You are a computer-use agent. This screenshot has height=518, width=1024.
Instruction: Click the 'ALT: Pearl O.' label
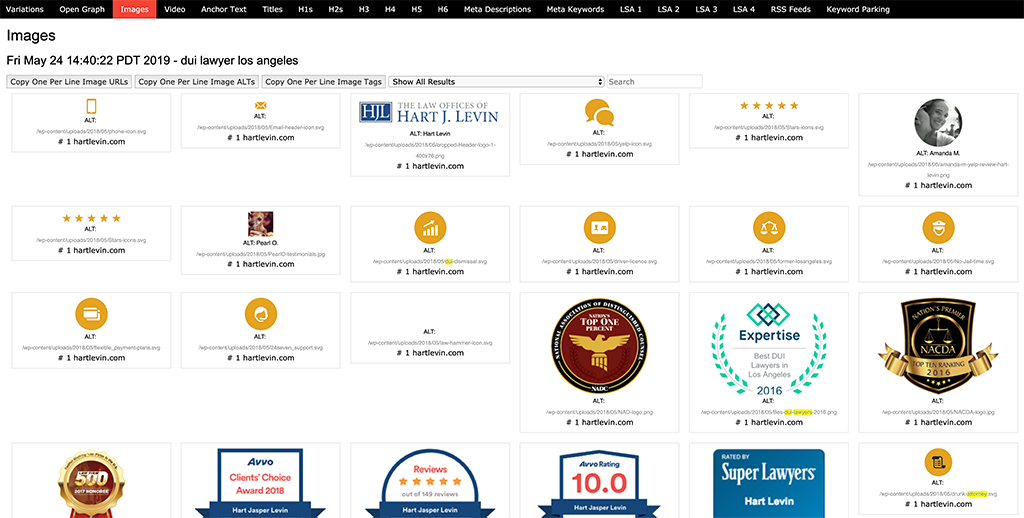[261, 242]
